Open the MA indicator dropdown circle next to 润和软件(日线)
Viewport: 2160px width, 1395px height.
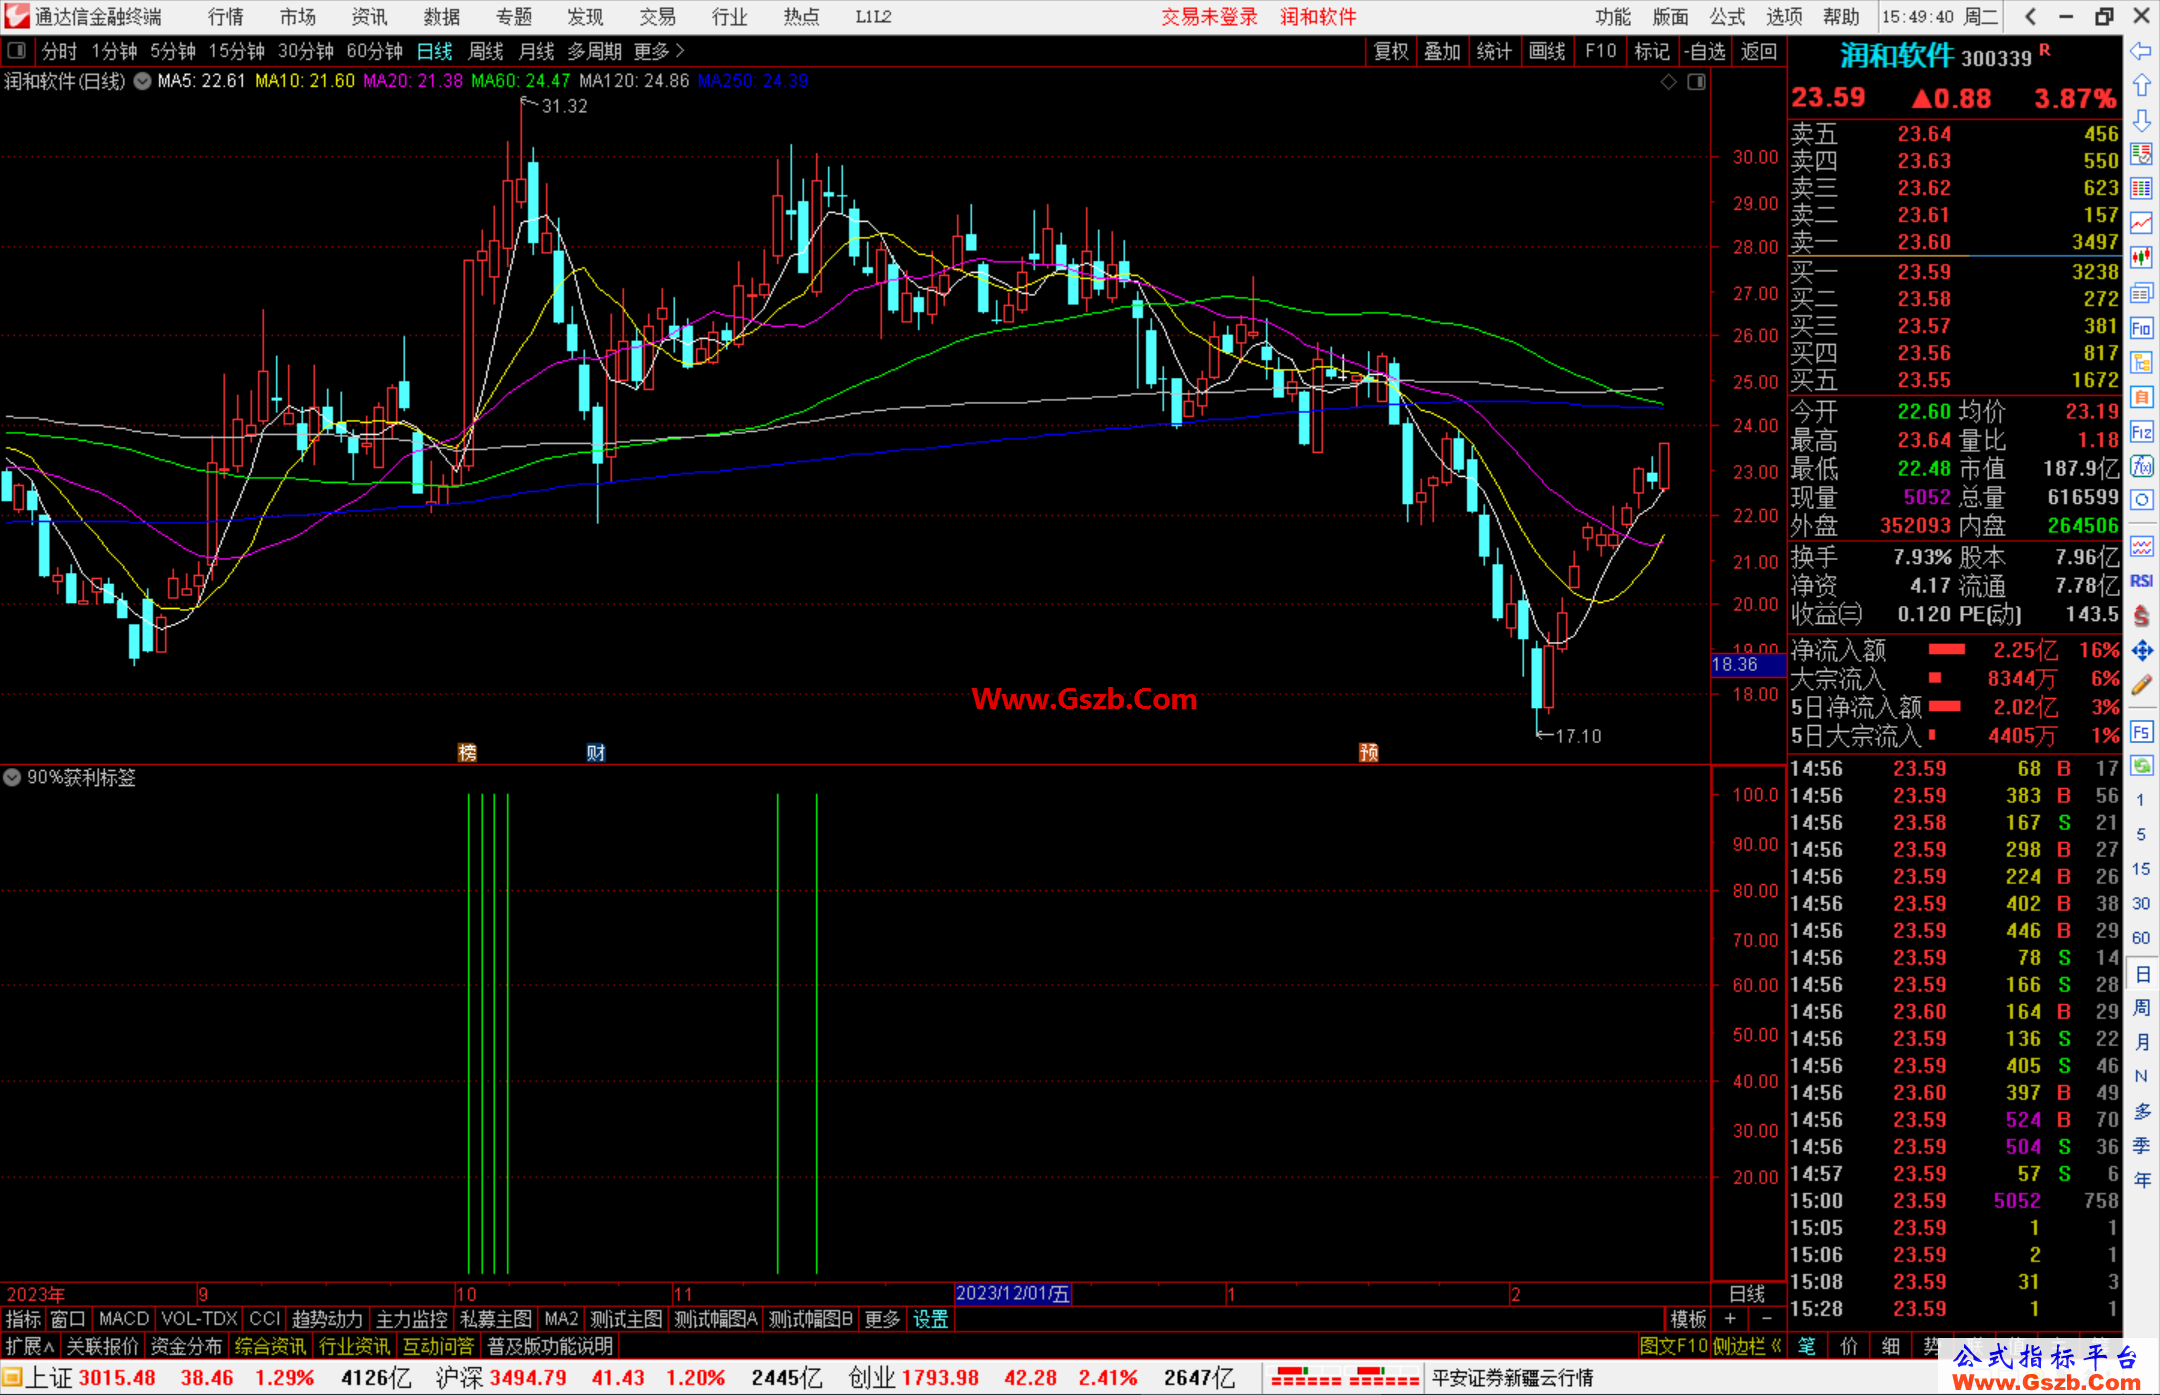pos(143,81)
